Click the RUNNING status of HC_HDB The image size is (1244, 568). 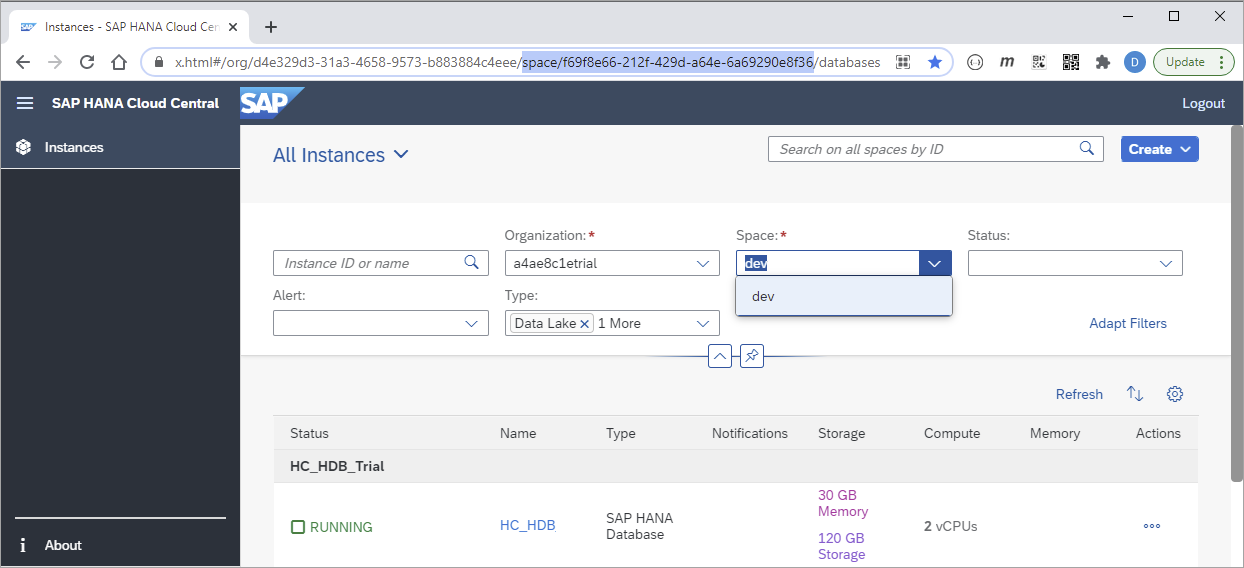(332, 527)
